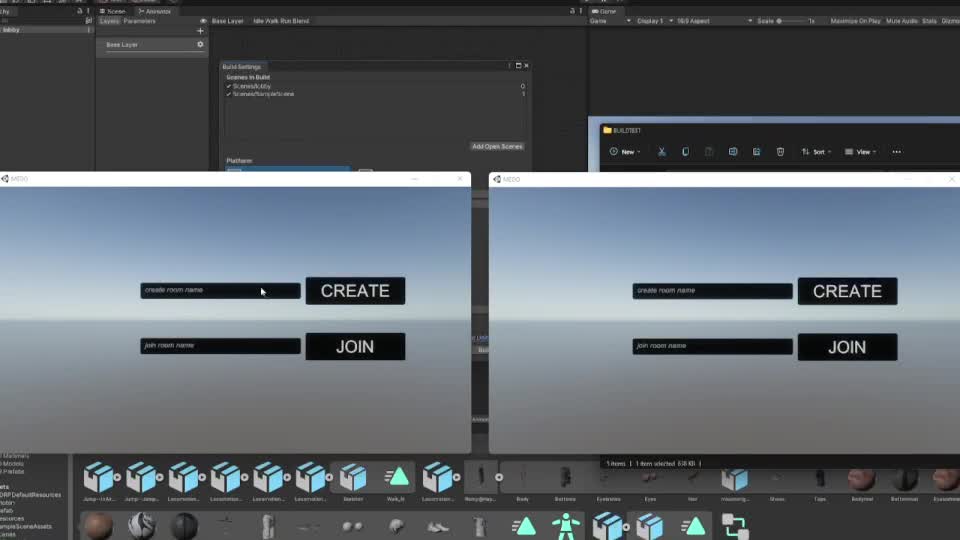
Task: Click Add Open Scenes button
Action: (x=497, y=146)
